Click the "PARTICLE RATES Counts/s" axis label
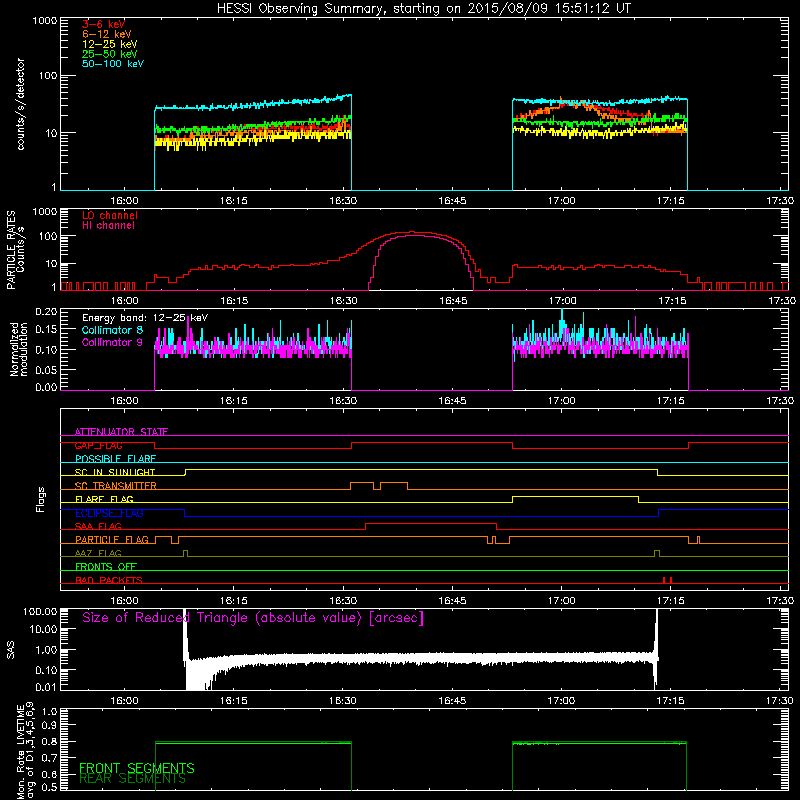800x800 pixels. coord(15,249)
